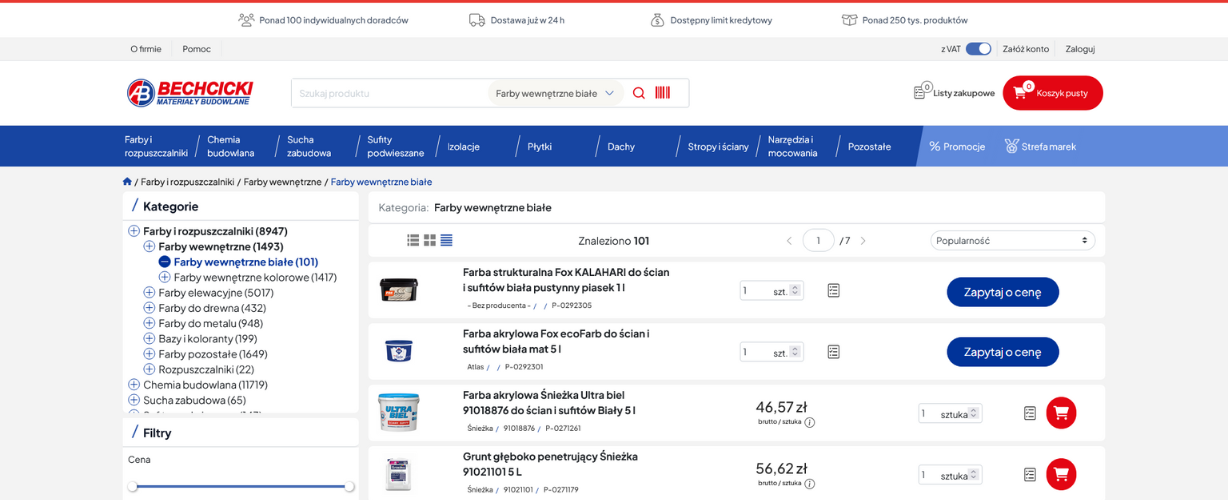Screen dimensions: 1228x500
Task: Open the Popularność sort dropdown
Action: click(x=1012, y=241)
